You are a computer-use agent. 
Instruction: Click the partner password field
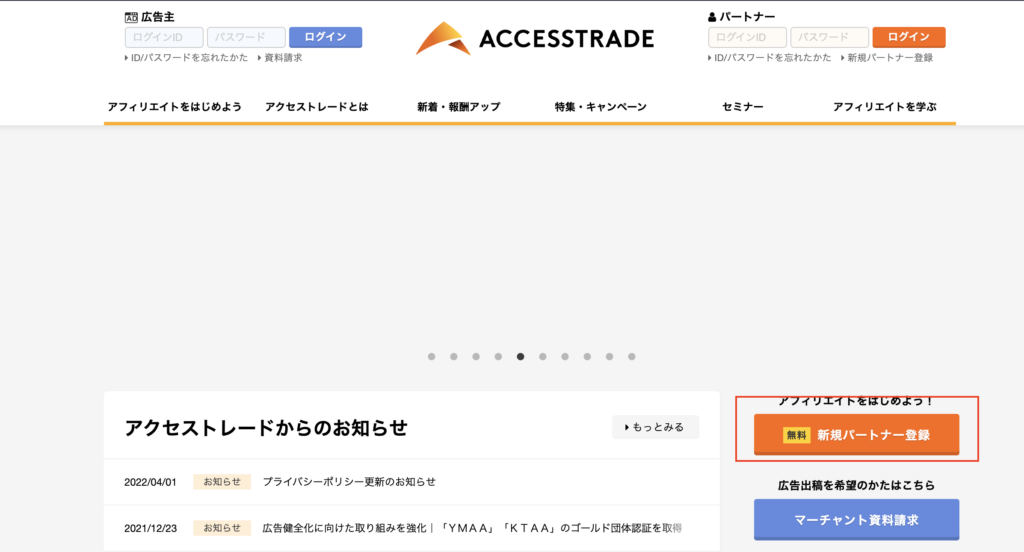point(829,37)
